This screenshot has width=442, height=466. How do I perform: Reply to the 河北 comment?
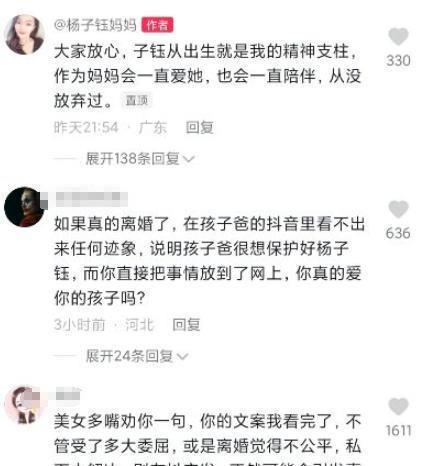(186, 325)
